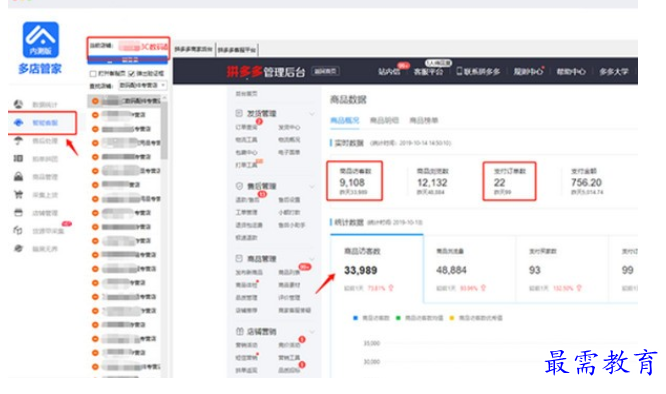Open the 评价管理 link
This screenshot has height=394, width=666.
pos(289,298)
